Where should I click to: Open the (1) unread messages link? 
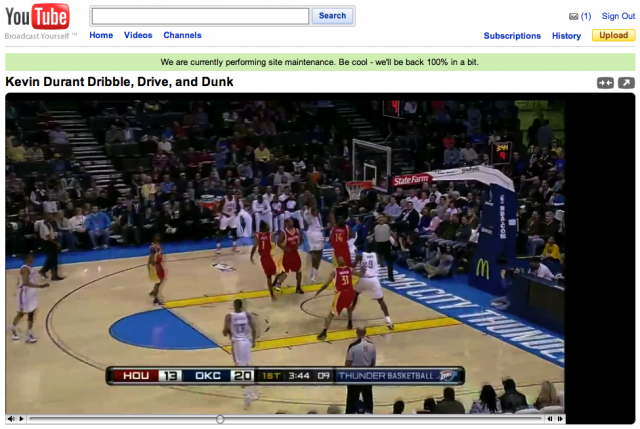(586, 16)
